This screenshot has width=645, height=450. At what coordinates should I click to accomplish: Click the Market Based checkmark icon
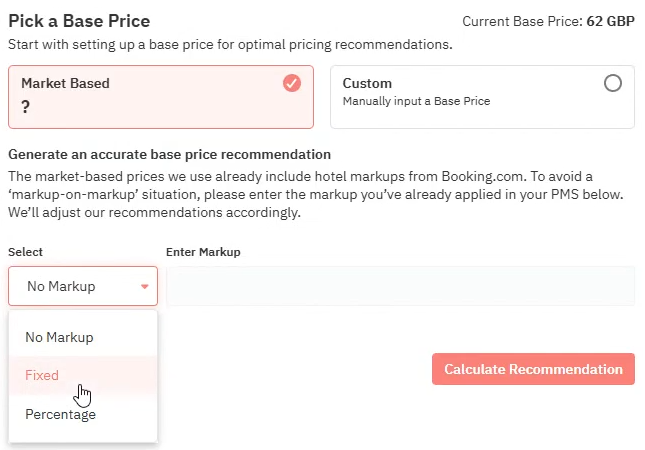(292, 83)
